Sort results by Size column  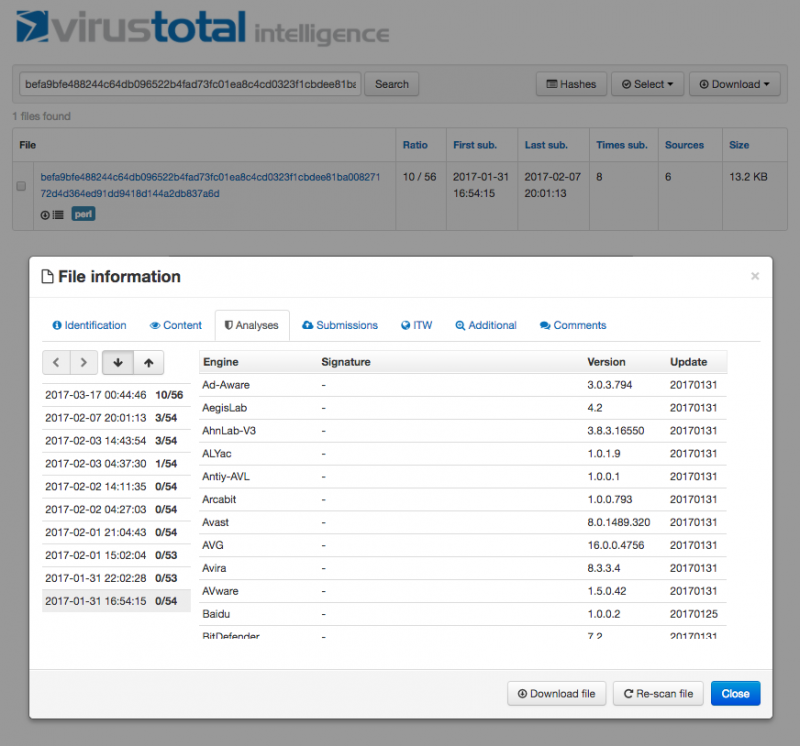[739, 145]
